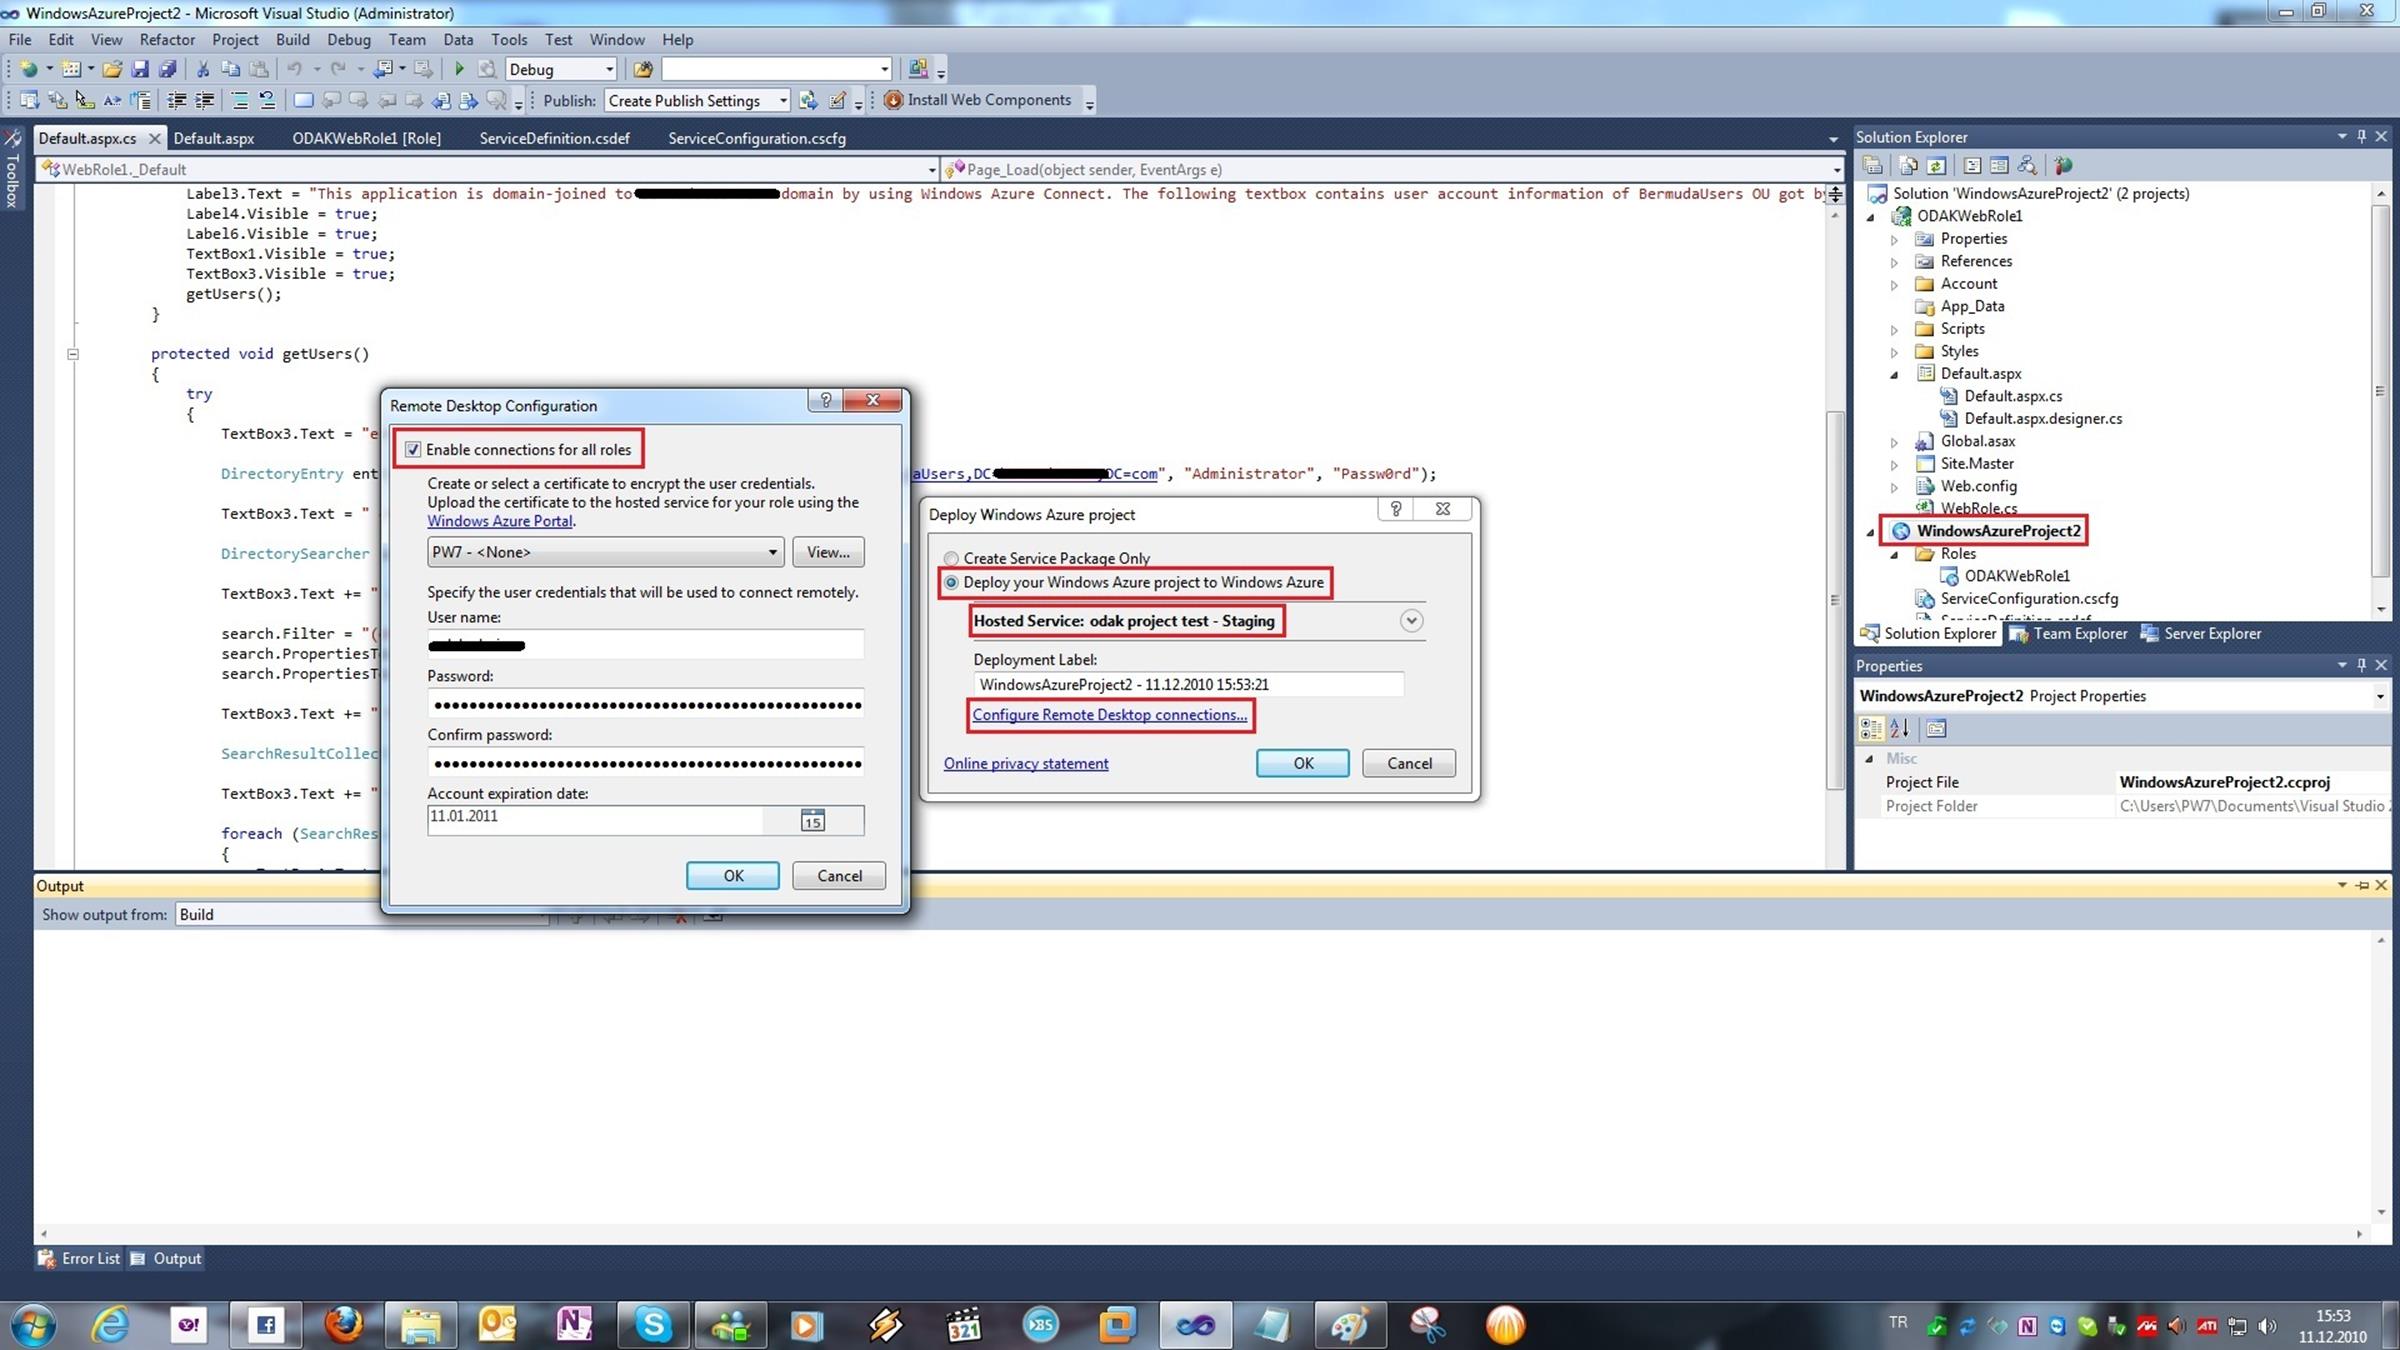Click Solution Explorer View Class Diagram icon
Screen dimensions: 2400x1350
(x=2027, y=166)
